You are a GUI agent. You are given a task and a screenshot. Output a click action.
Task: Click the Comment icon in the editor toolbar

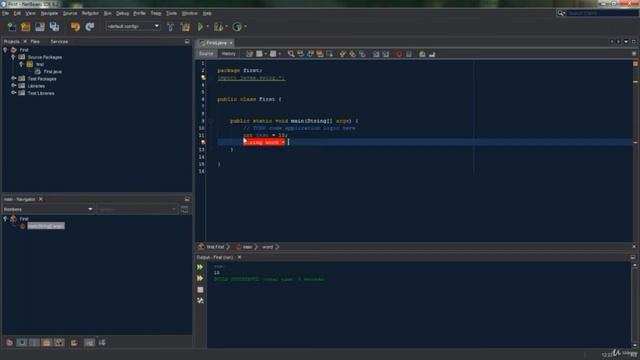coord(422,54)
